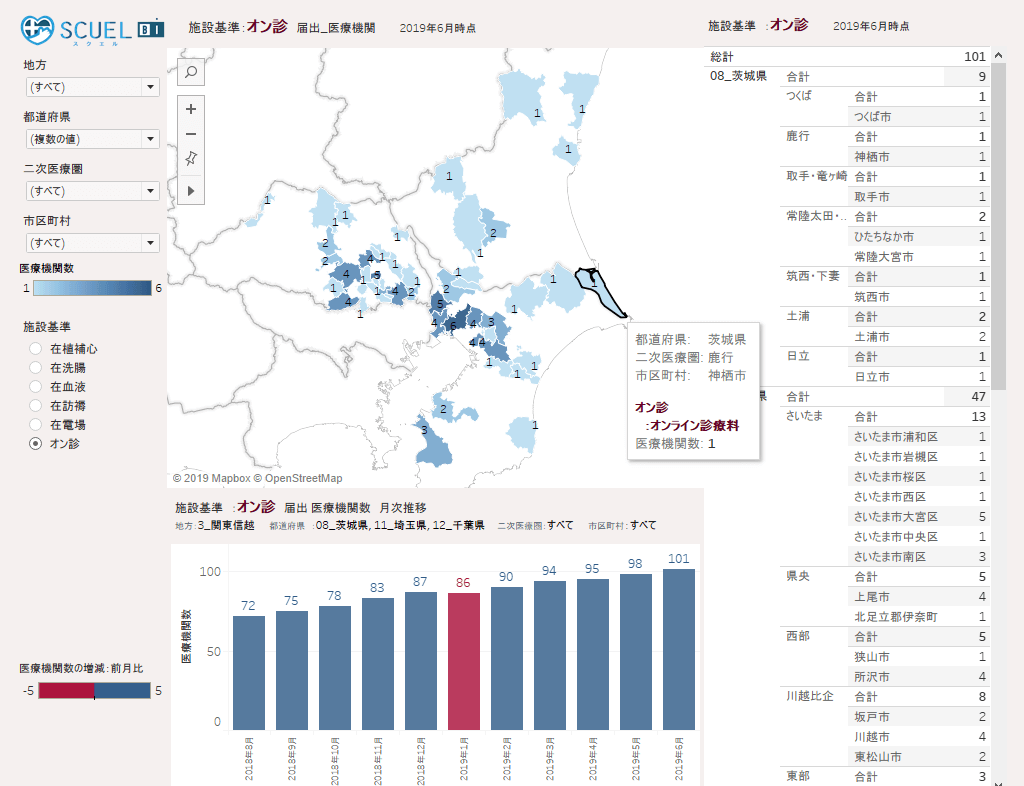Screen dimensions: 1024x786
Task: Open the 地方 region dropdown
Action: [91, 87]
